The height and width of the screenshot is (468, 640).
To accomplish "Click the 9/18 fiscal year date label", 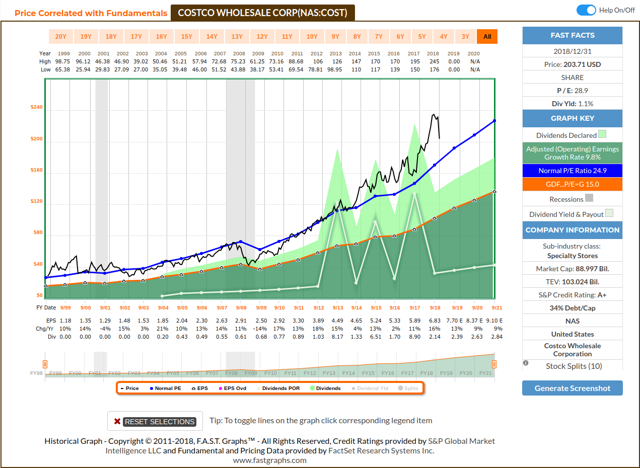I will point(435,308).
